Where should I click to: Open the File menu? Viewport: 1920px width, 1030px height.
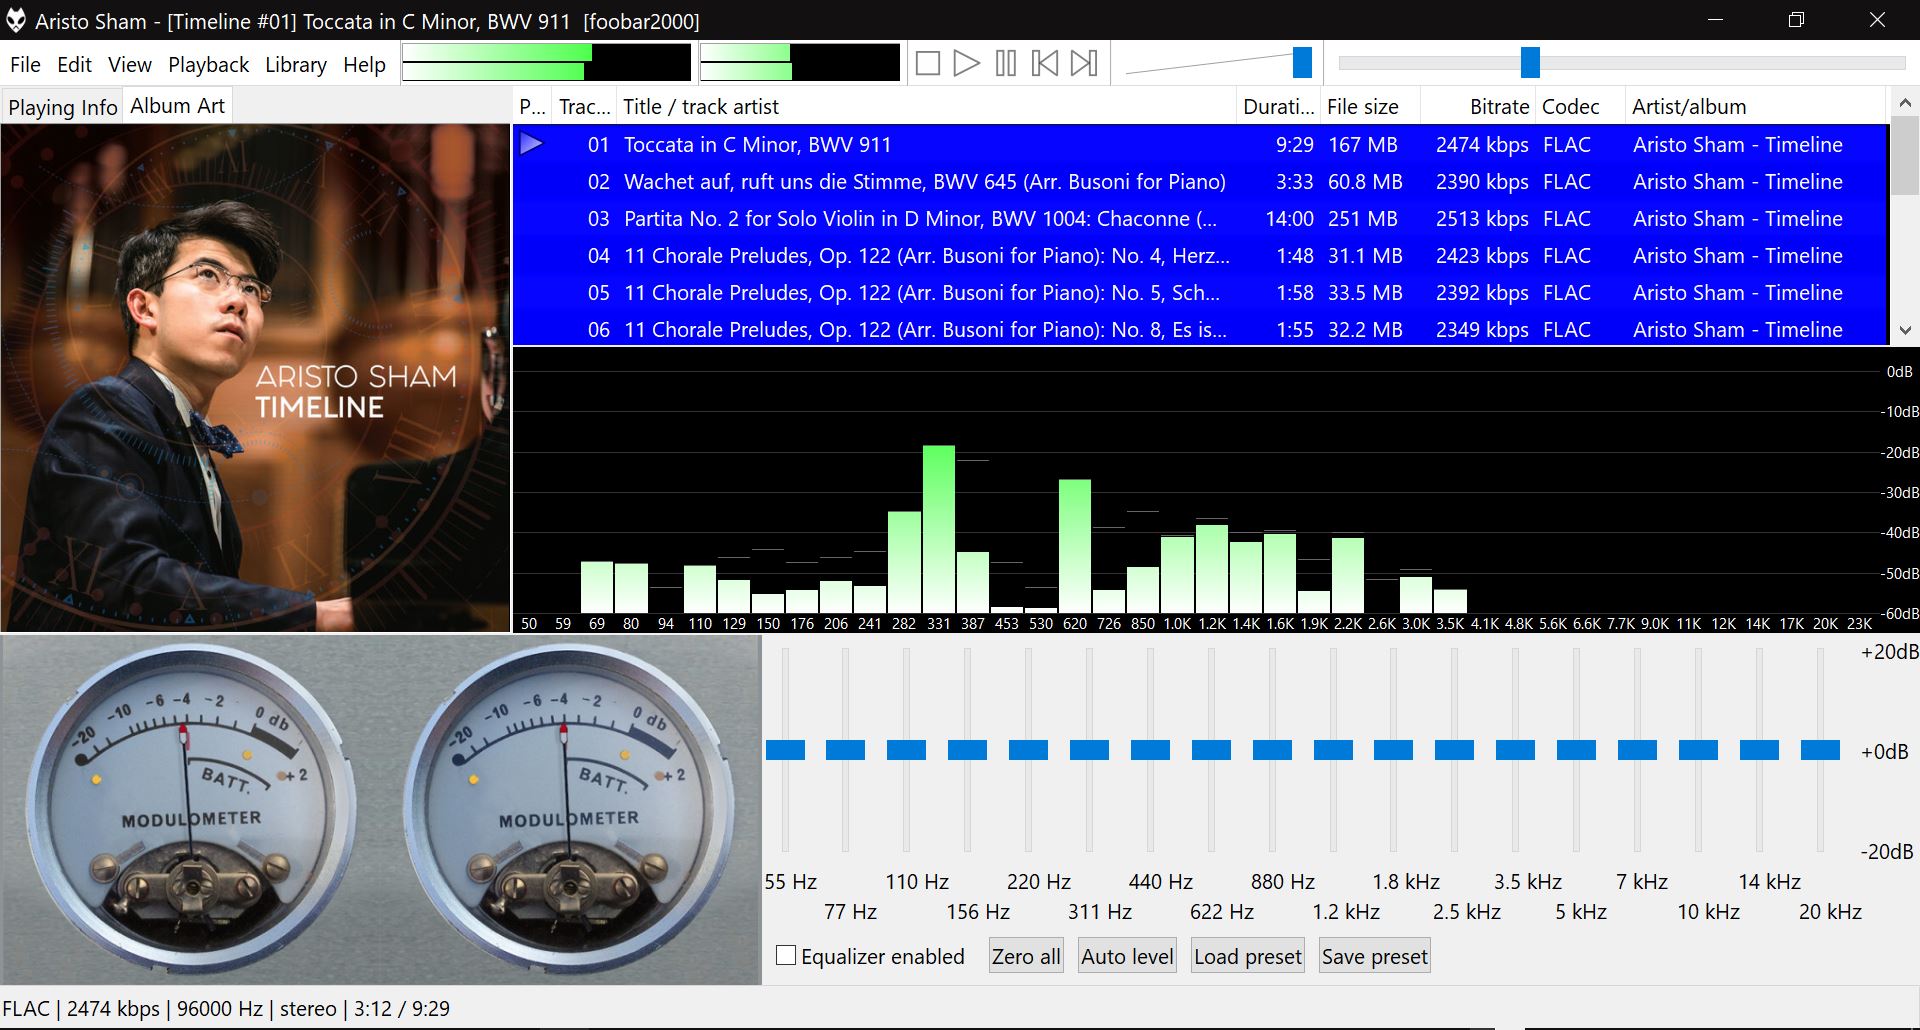pyautogui.click(x=25, y=65)
